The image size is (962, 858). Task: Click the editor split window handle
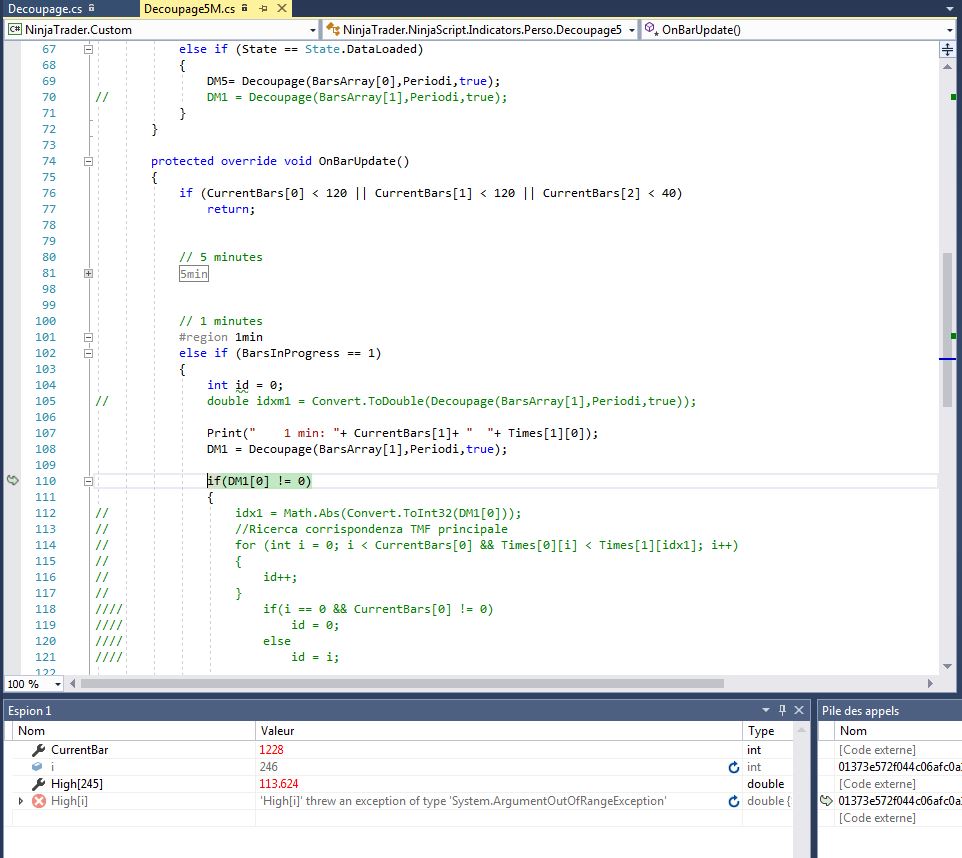[x=948, y=49]
